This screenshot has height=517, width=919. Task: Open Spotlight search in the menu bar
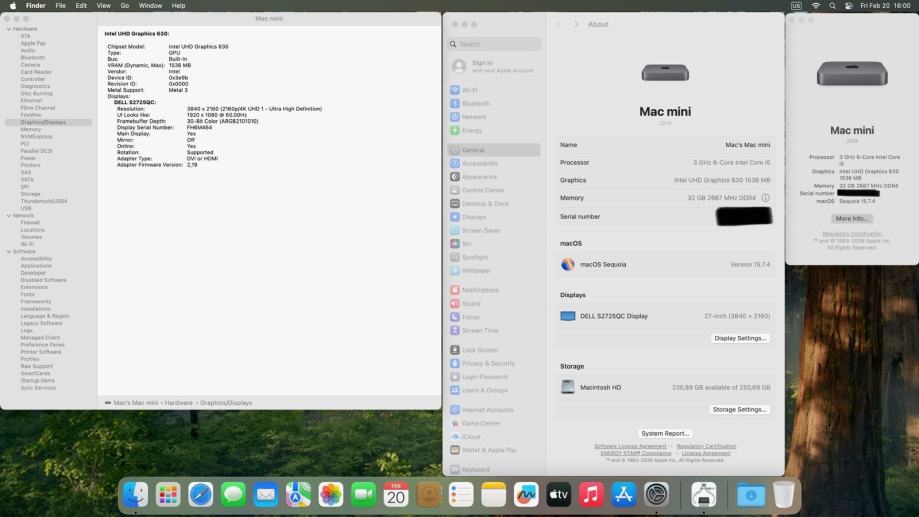tap(832, 6)
